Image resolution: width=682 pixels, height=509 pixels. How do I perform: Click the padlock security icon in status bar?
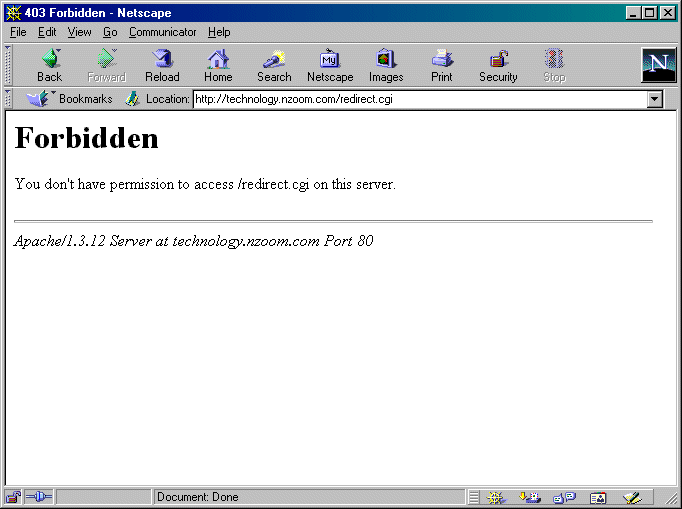14,497
